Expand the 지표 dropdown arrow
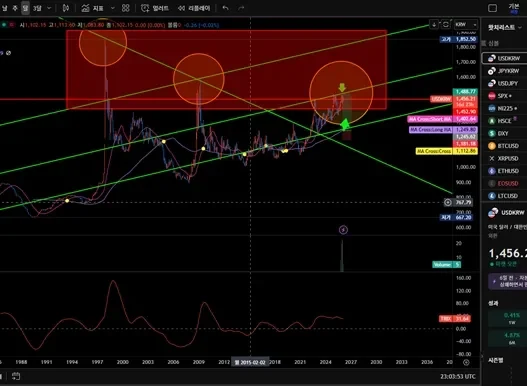The width and height of the screenshot is (527, 386). [113, 8]
